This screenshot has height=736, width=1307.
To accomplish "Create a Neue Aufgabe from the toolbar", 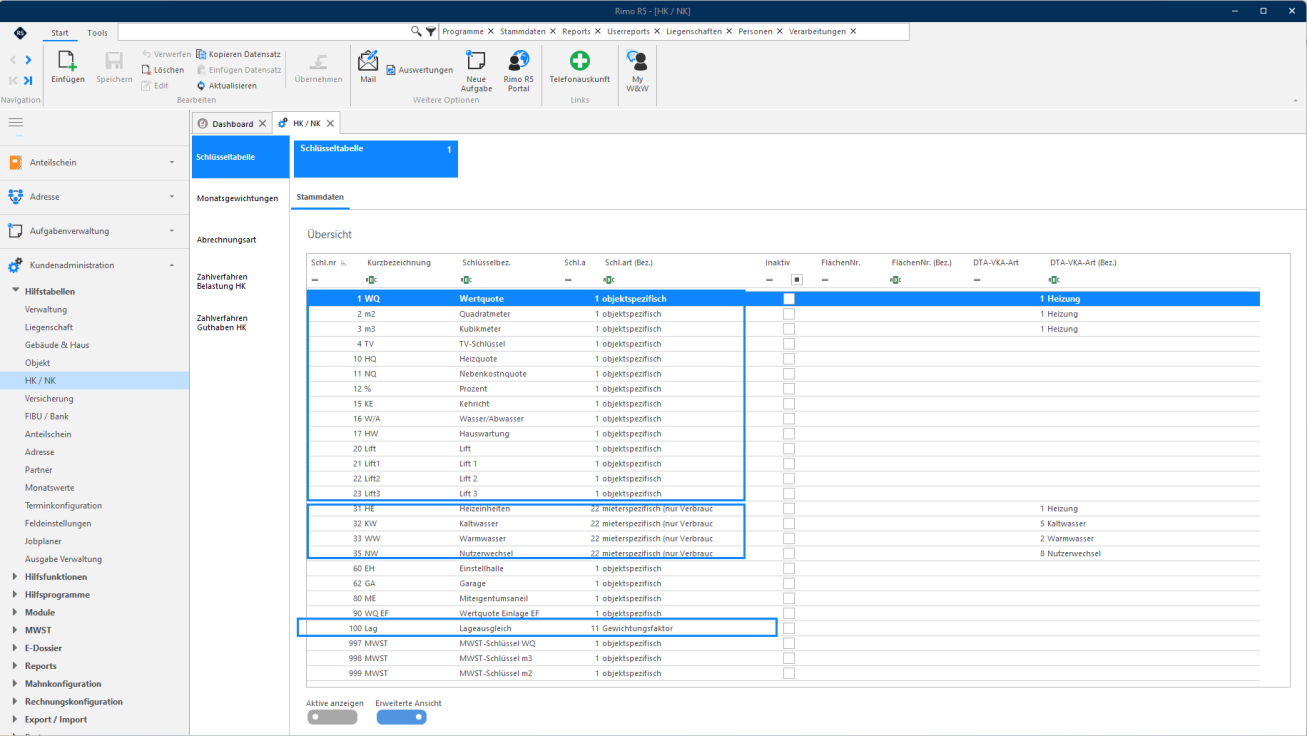I will (x=476, y=71).
